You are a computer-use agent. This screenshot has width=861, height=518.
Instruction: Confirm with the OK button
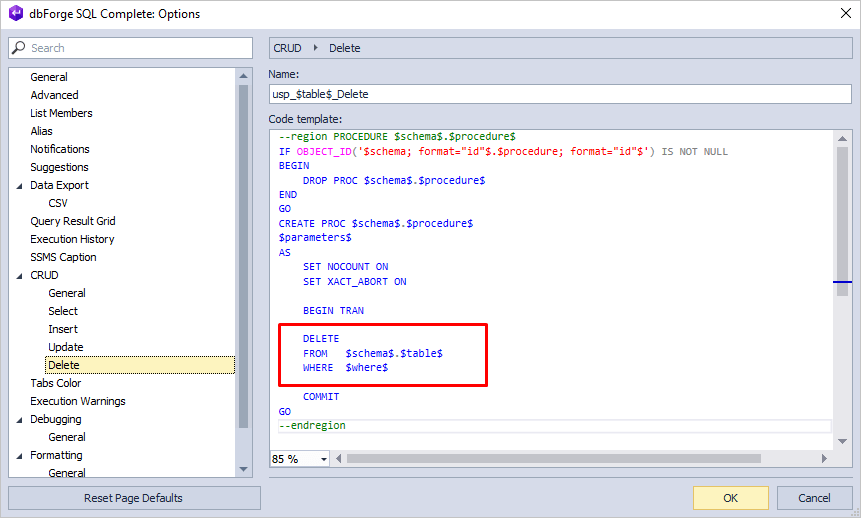pos(730,498)
